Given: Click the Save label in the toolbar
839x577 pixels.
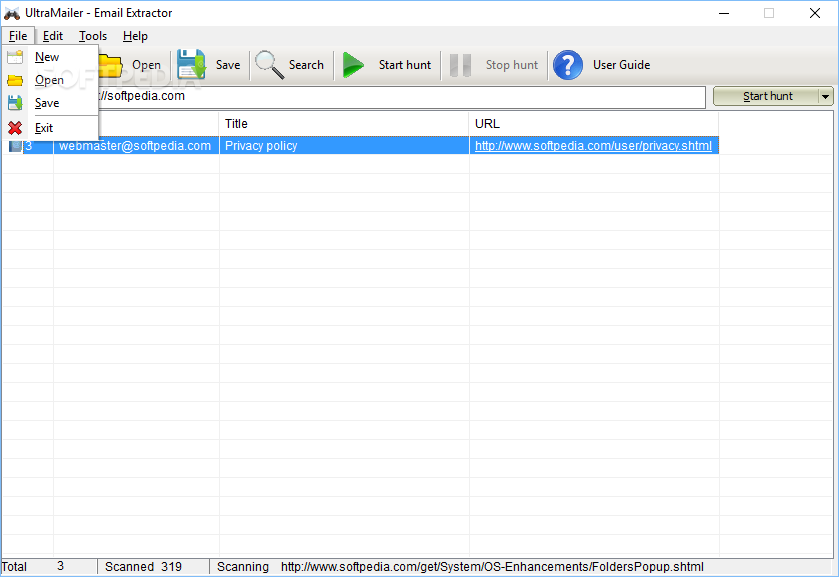Looking at the screenshot, I should pyautogui.click(x=228, y=65).
